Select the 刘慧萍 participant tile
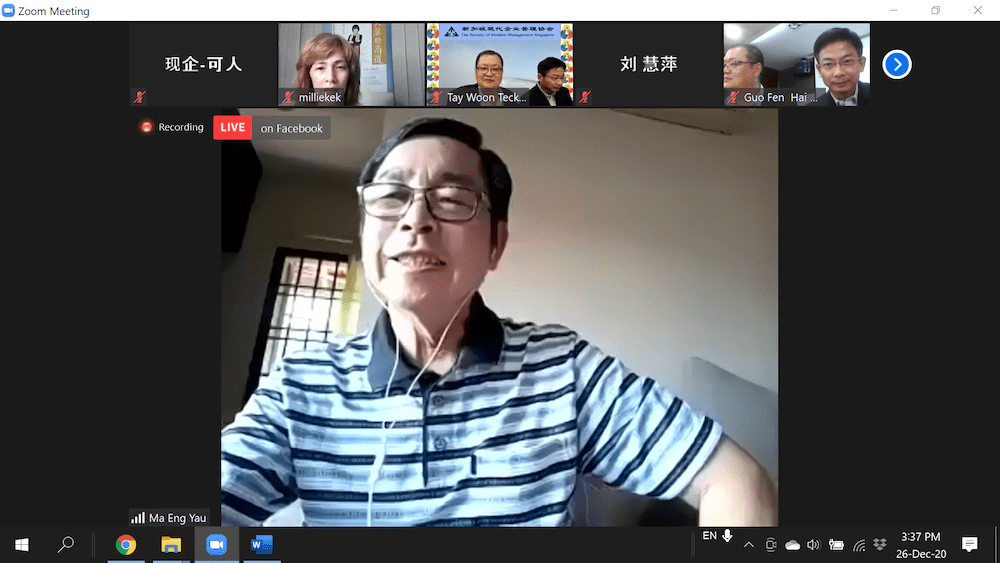The height and width of the screenshot is (563, 1000). point(648,64)
